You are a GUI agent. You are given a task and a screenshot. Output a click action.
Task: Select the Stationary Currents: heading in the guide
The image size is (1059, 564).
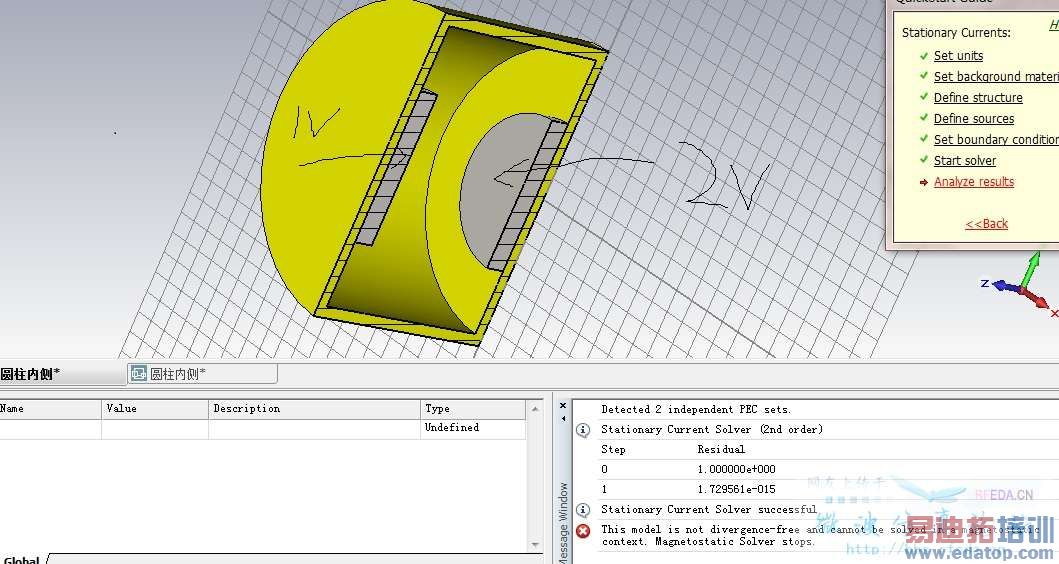pyautogui.click(x=956, y=32)
